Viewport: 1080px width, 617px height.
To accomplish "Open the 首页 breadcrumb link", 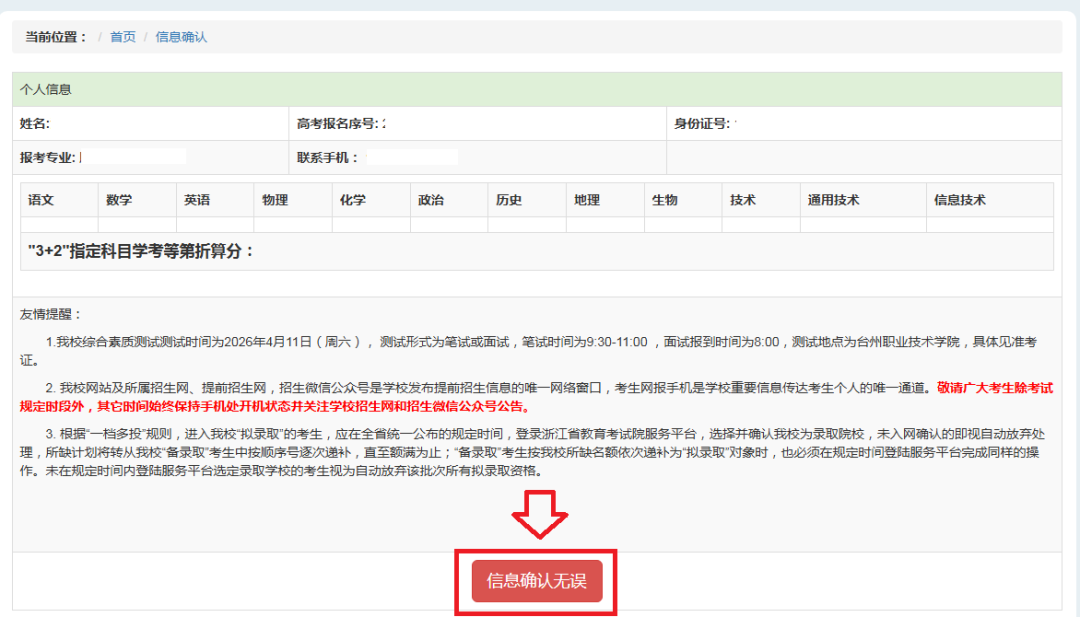I will (x=123, y=37).
